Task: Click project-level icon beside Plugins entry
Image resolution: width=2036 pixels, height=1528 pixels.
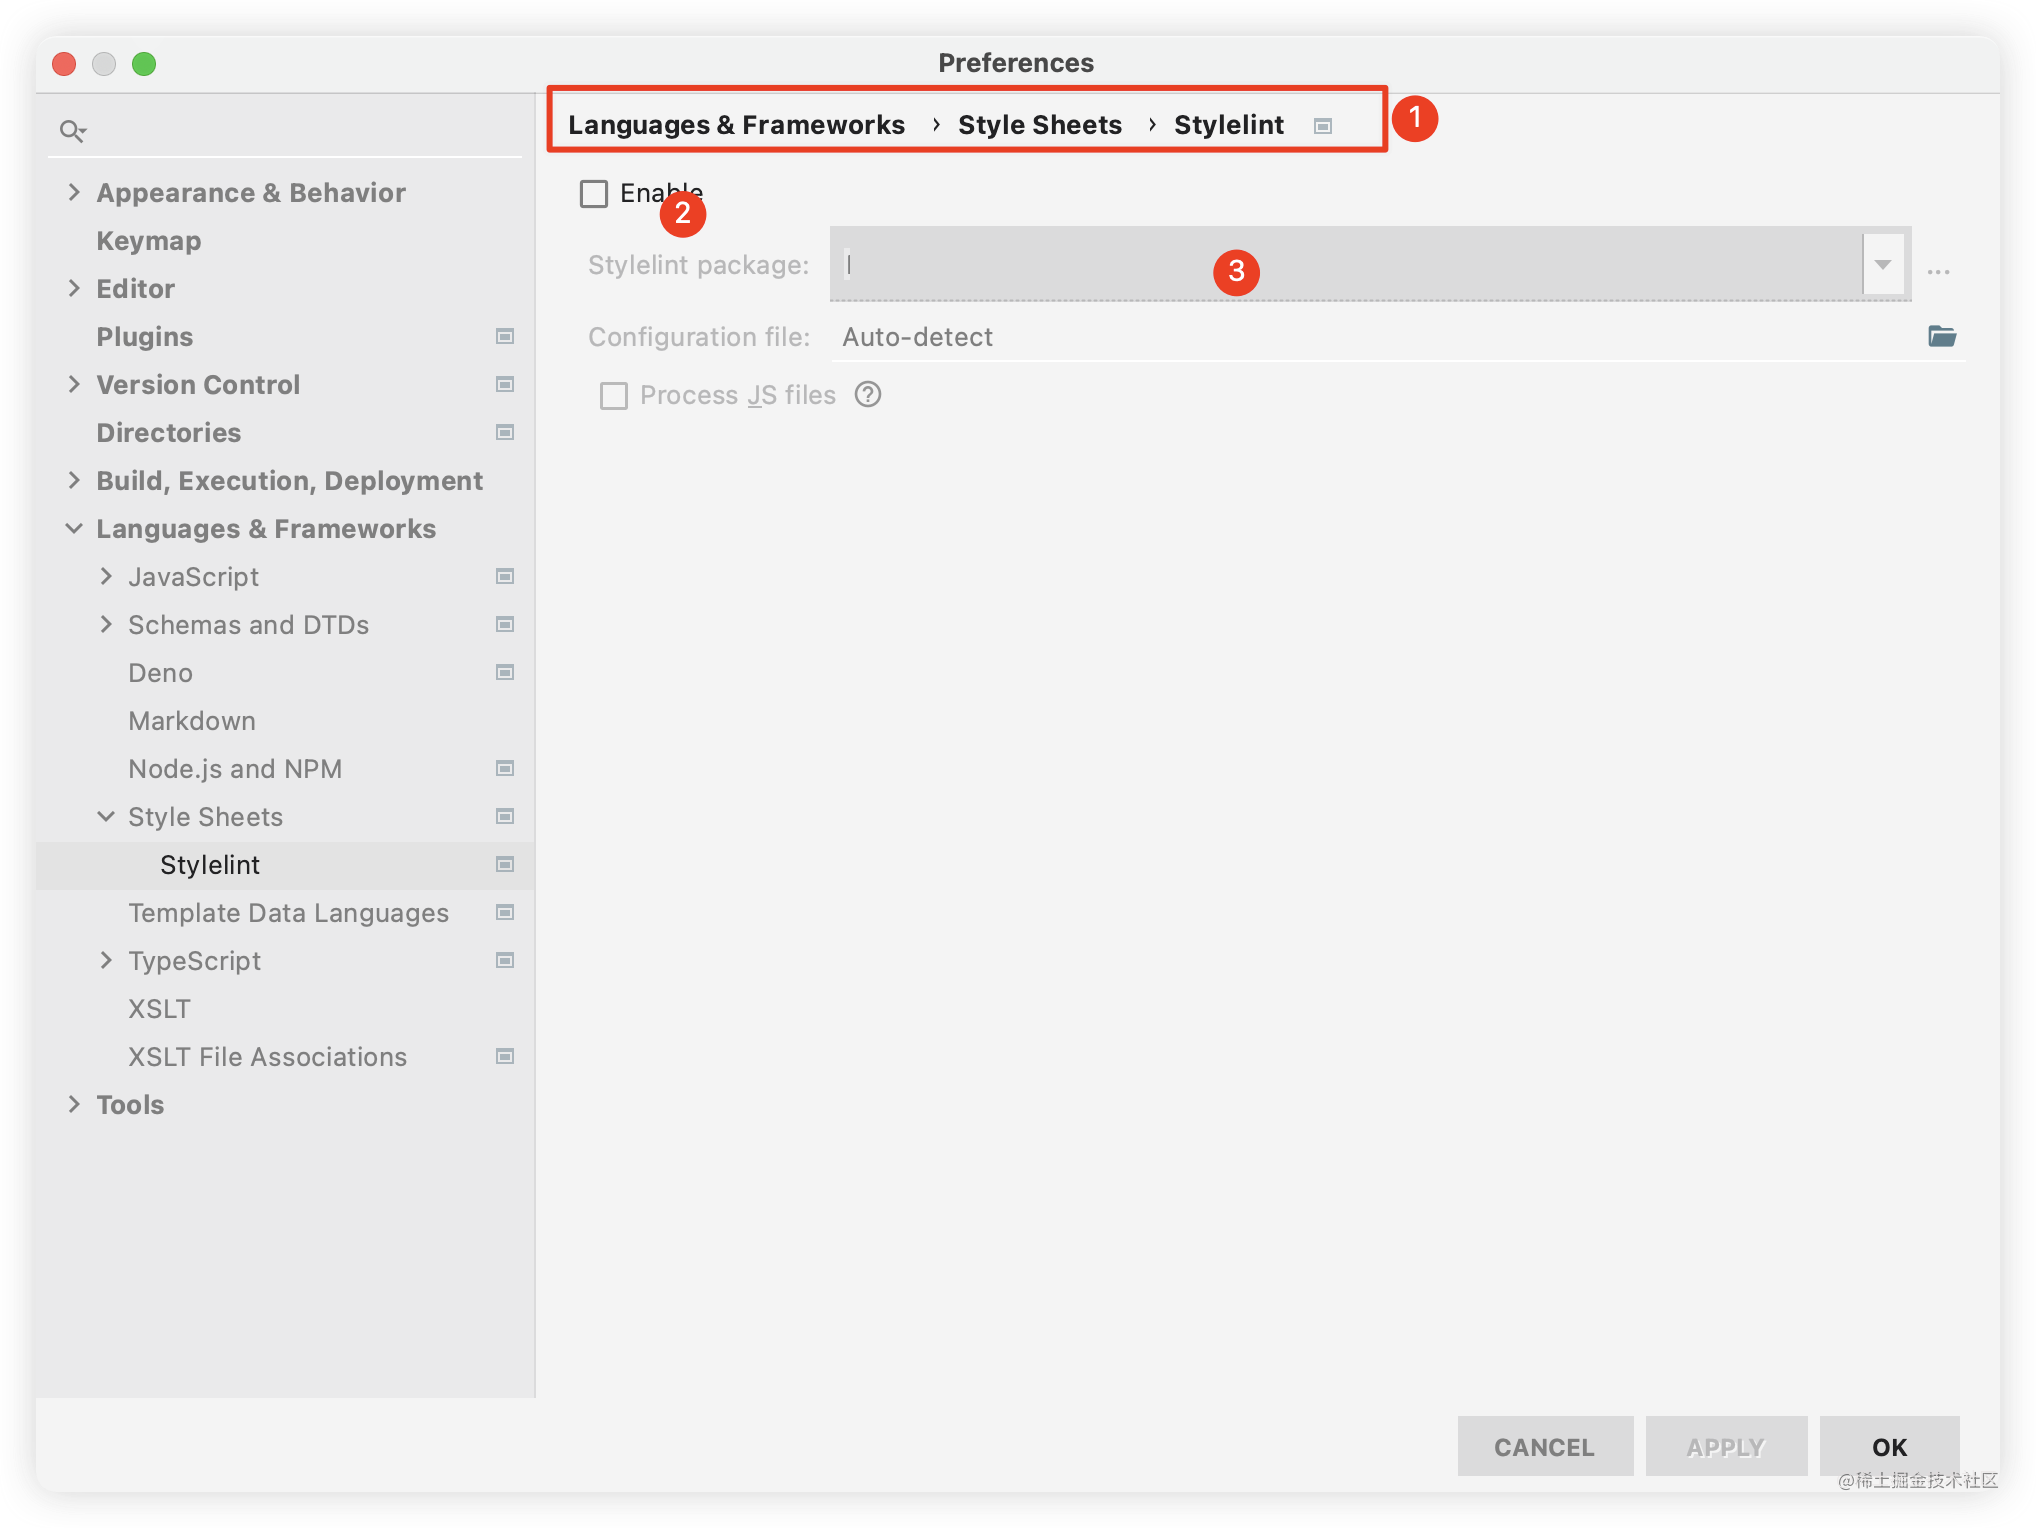Action: tap(505, 337)
